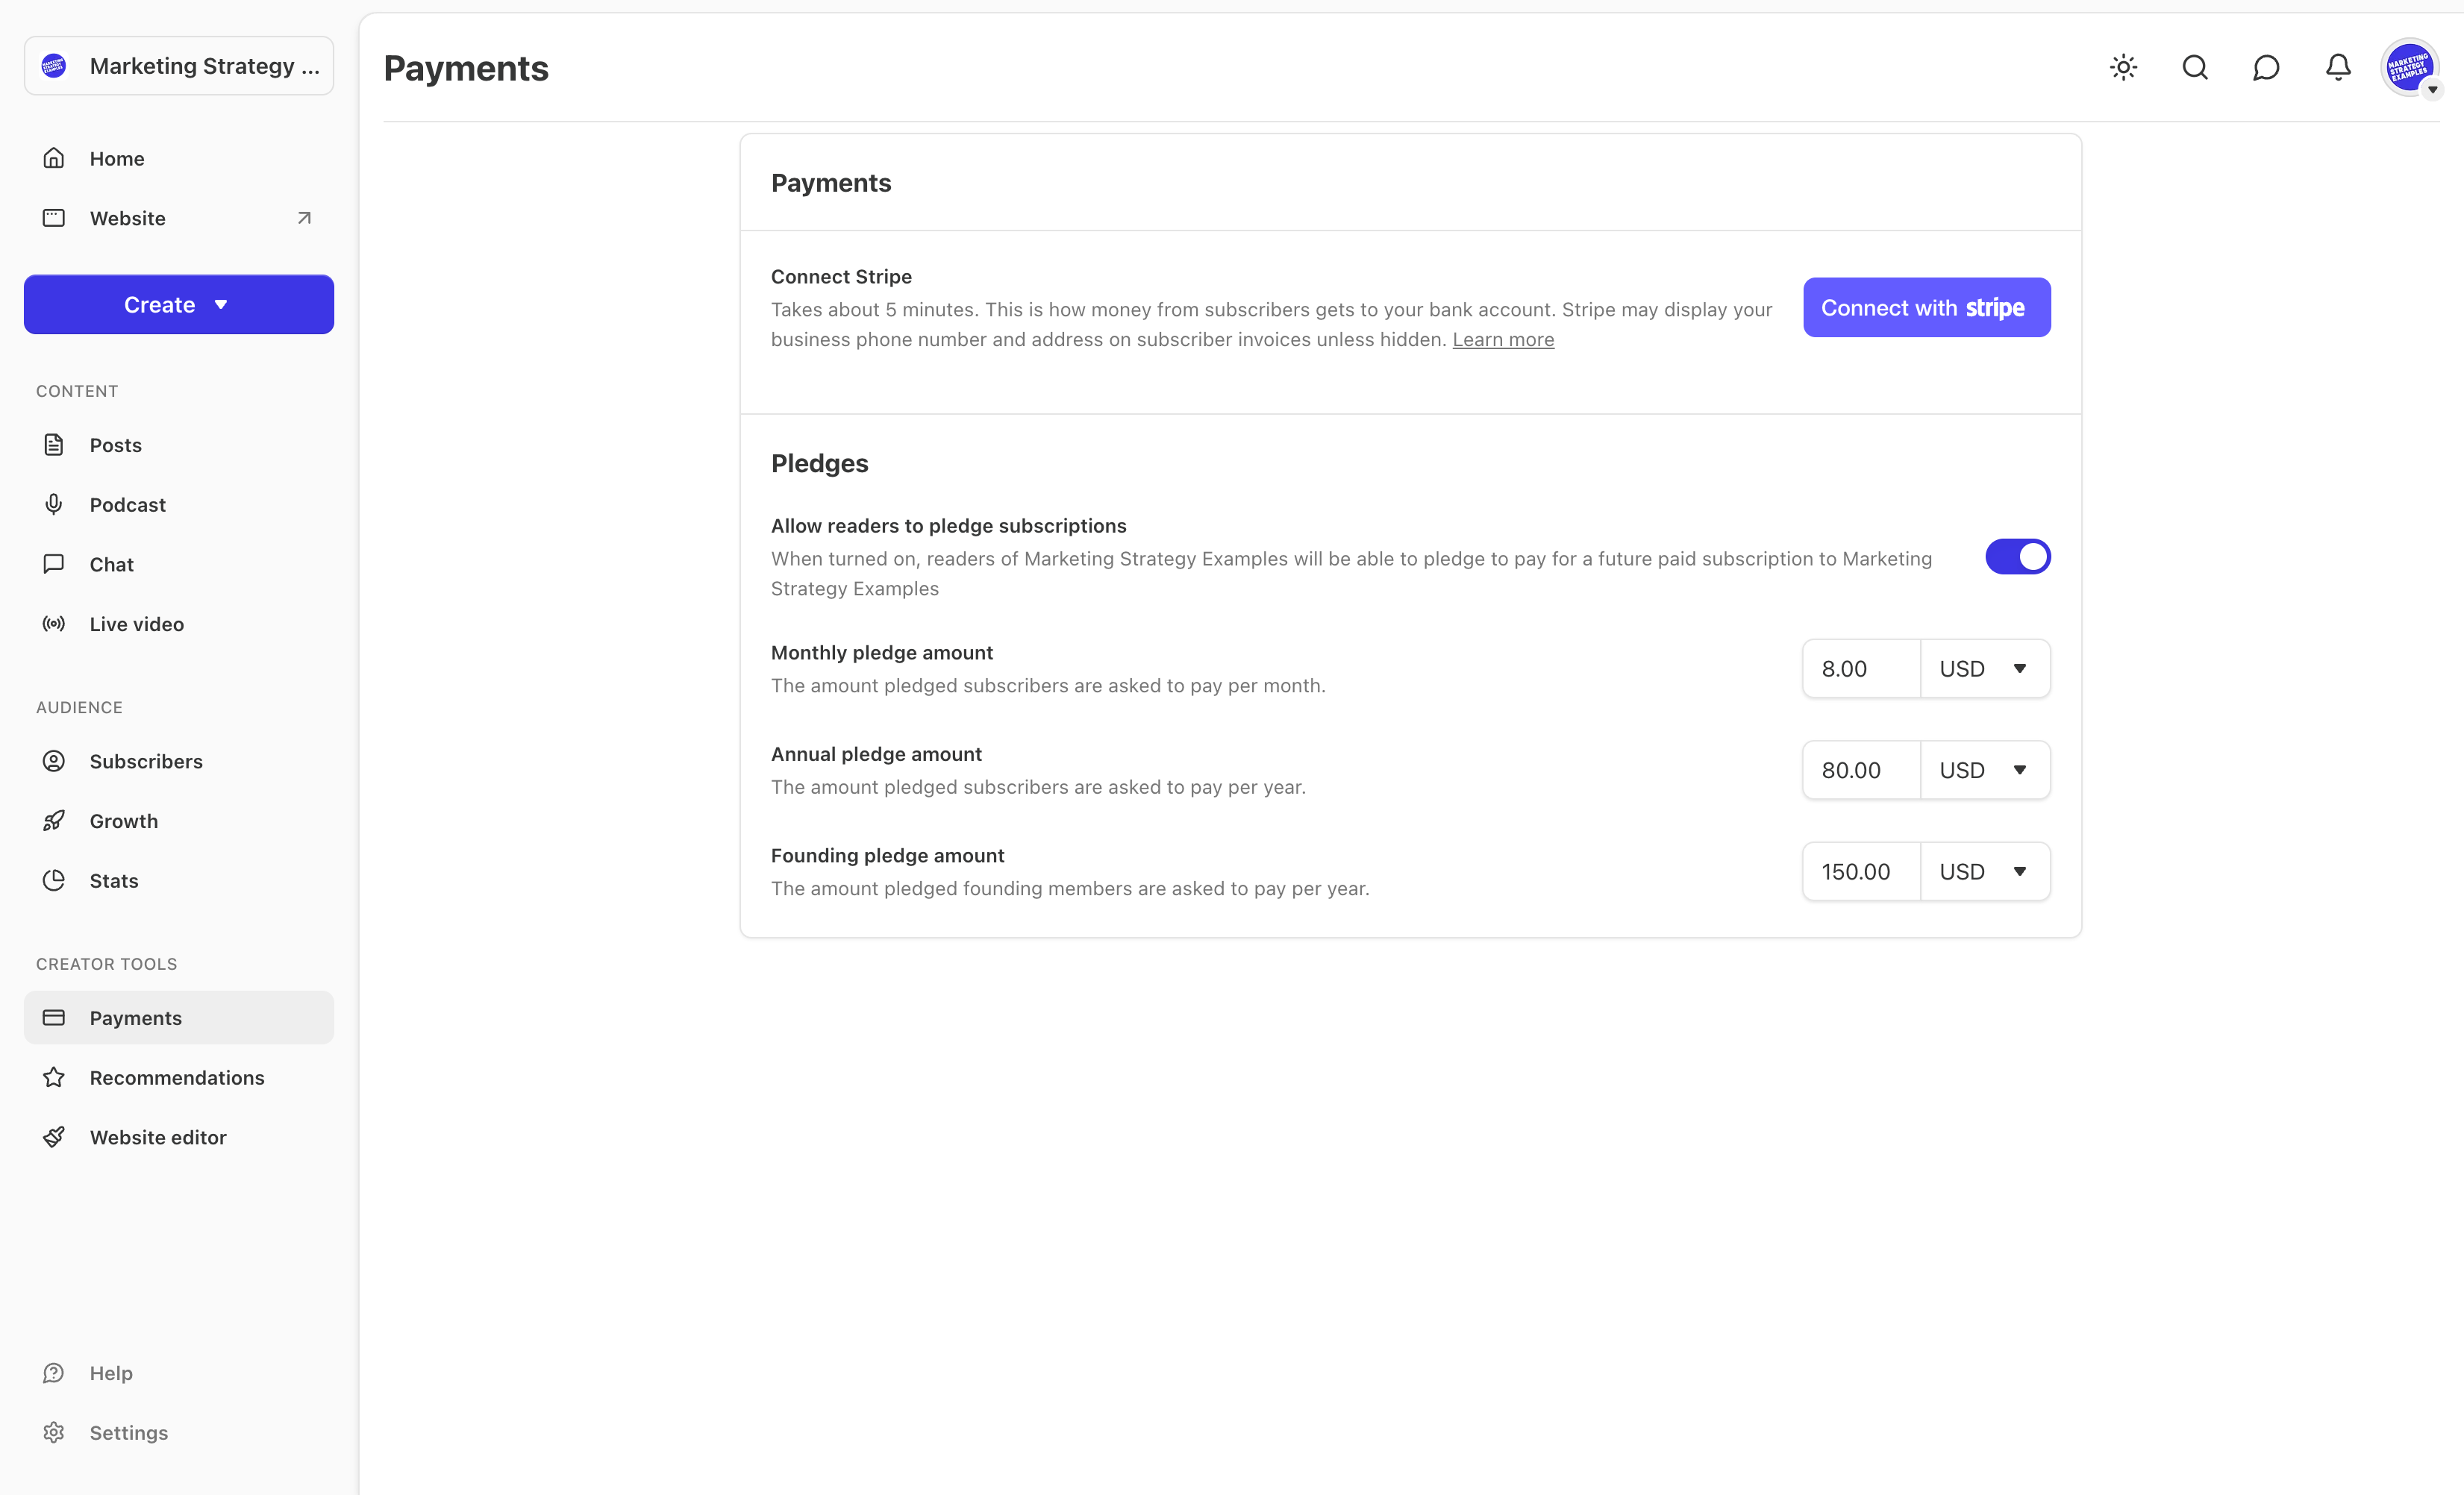Image resolution: width=2464 pixels, height=1495 pixels.
Task: Open the Marketing Strategy publication switcher
Action: 179,66
